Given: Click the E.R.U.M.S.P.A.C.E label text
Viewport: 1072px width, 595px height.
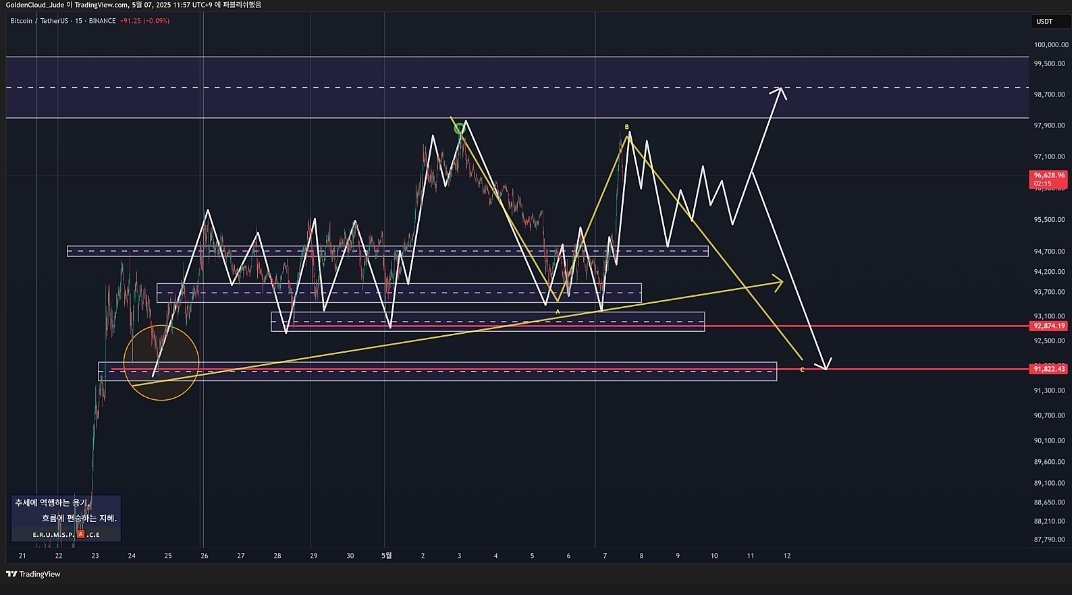Looking at the screenshot, I should (x=66, y=534).
